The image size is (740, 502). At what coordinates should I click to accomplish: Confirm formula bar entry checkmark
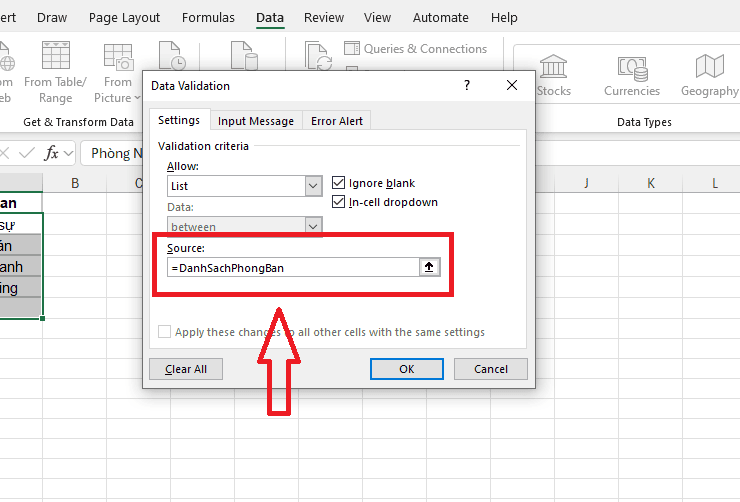27,153
